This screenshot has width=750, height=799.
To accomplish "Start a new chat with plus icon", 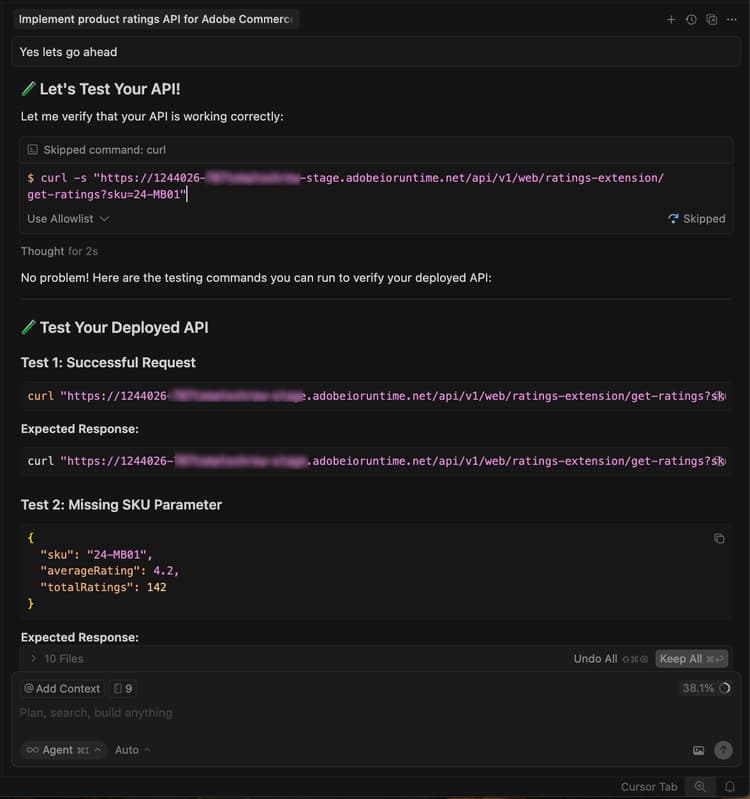I will tap(671, 19).
